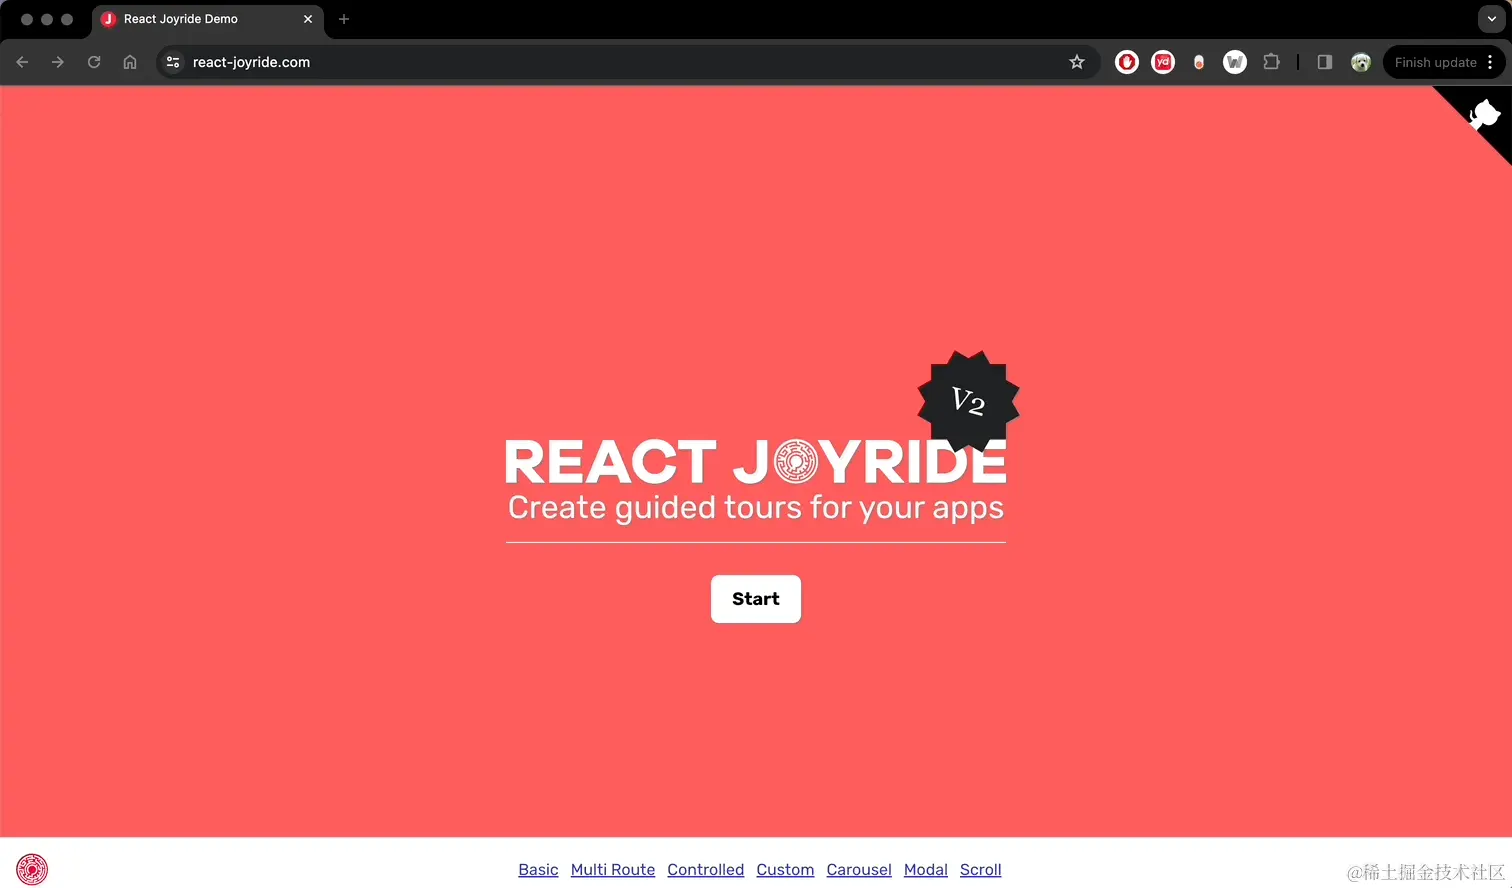Open the red 'yd' extension icon
Screen dimensions: 1512x888
[1163, 62]
